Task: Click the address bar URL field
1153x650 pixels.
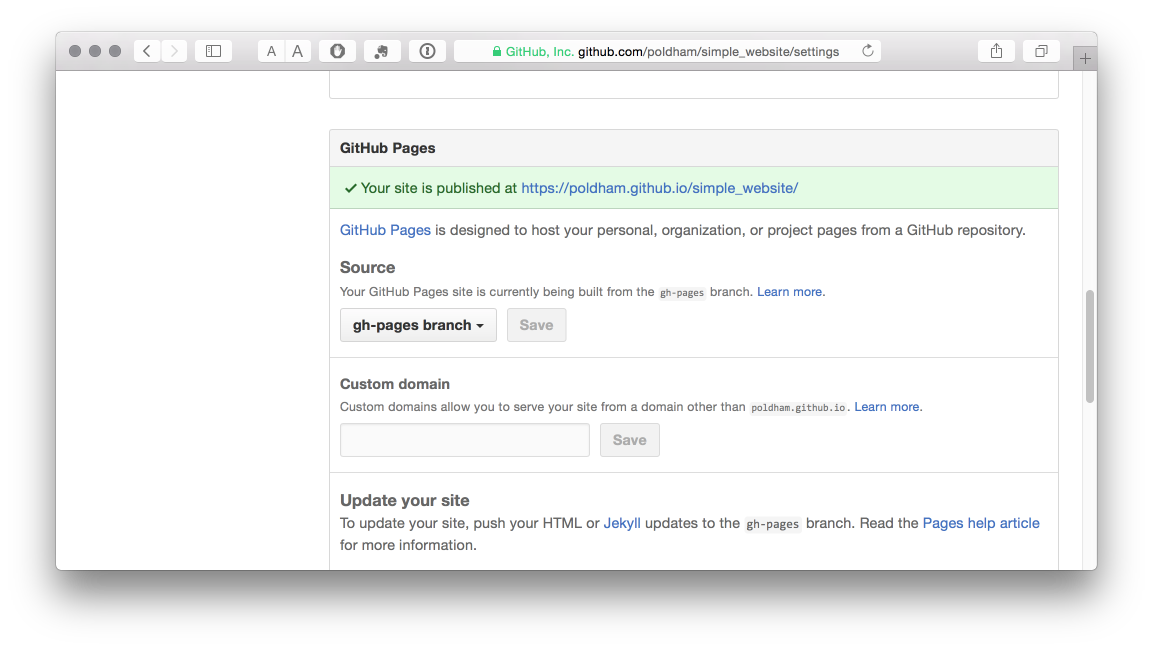Action: click(668, 51)
